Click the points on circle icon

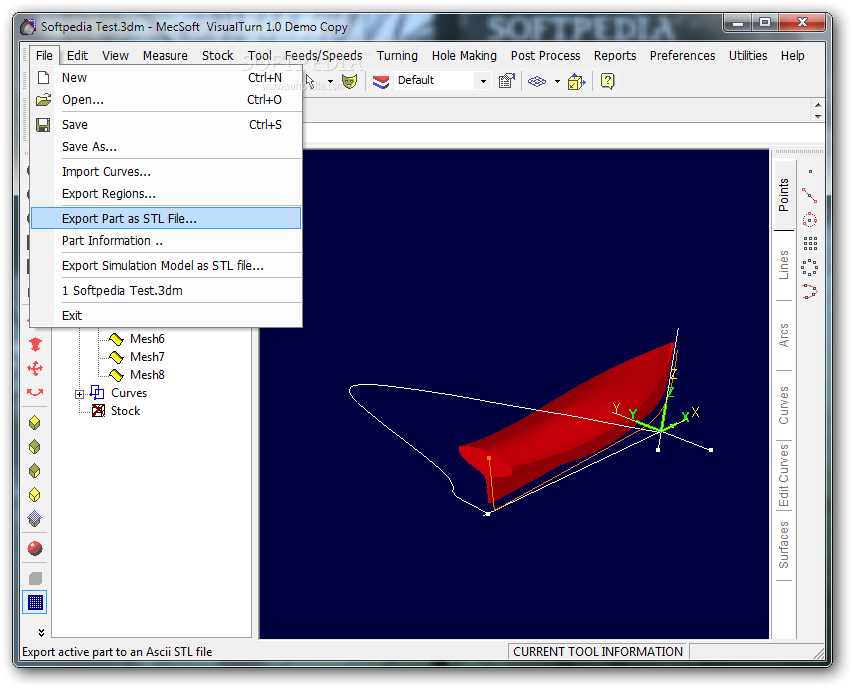[809, 219]
